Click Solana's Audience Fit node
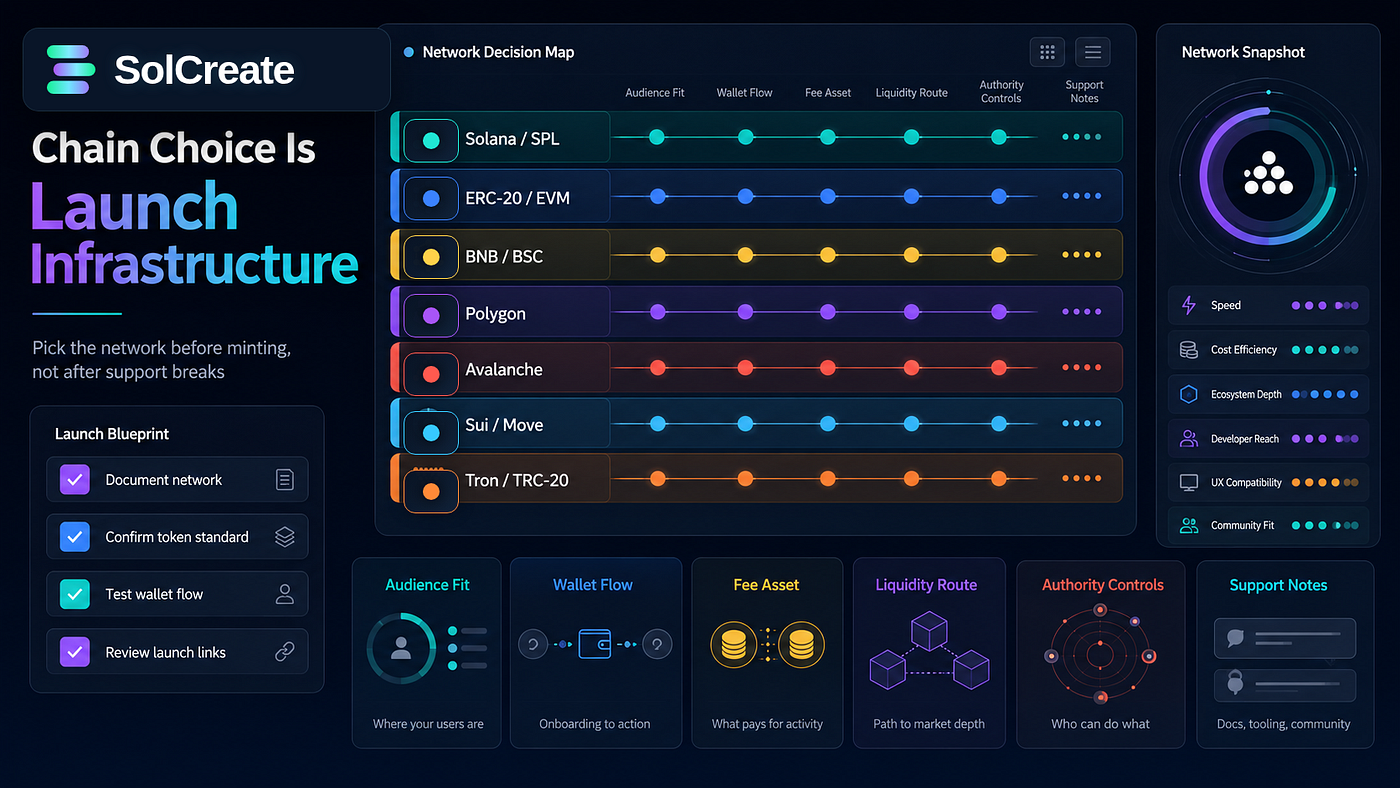The width and height of the screenshot is (1400, 788). (x=657, y=137)
